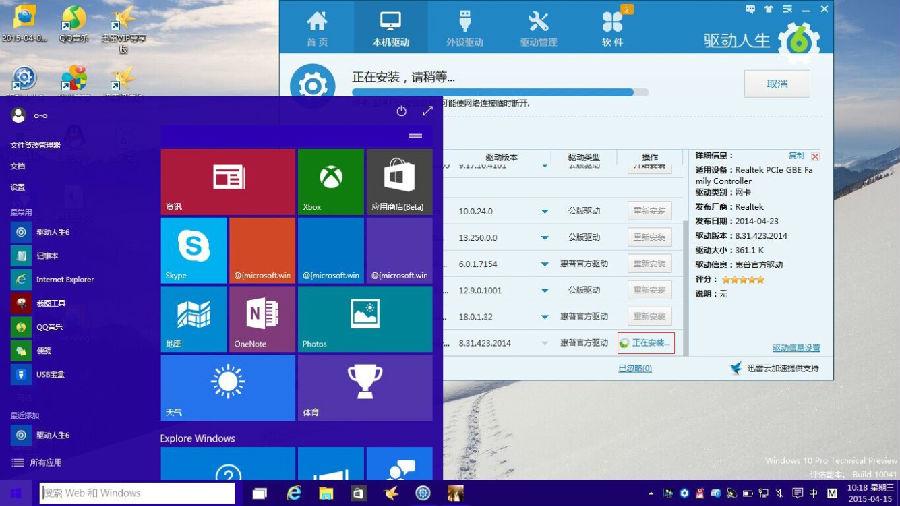This screenshot has width=900, height=506.
Task: Reinstall the 12.9.0.1001 driver
Action: [x=649, y=290]
